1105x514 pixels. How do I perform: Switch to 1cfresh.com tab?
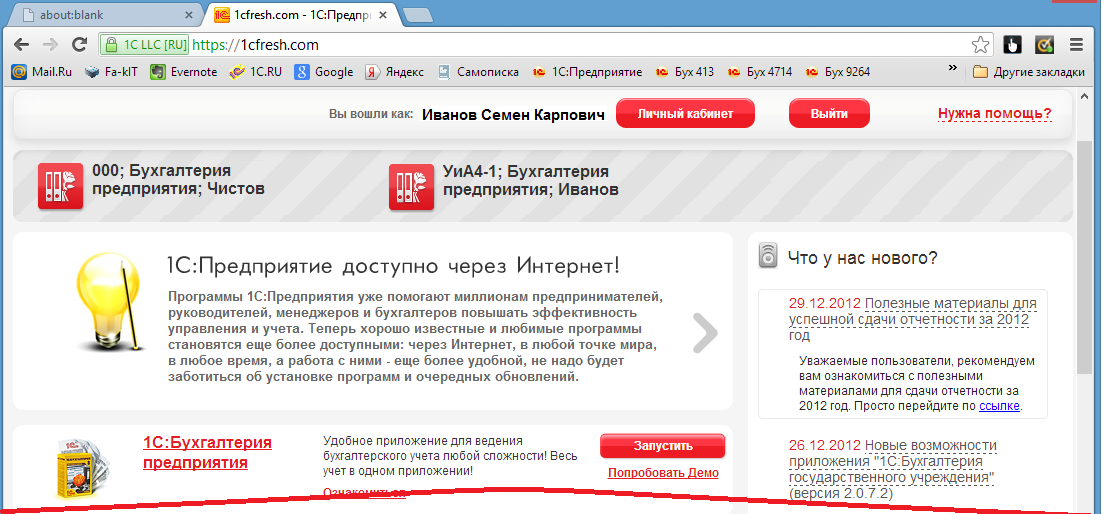[302, 15]
